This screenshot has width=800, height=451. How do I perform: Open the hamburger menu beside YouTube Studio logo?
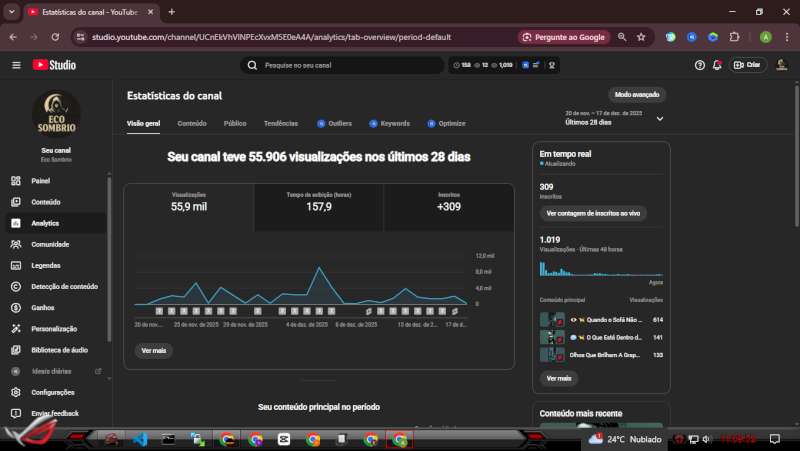(16, 65)
